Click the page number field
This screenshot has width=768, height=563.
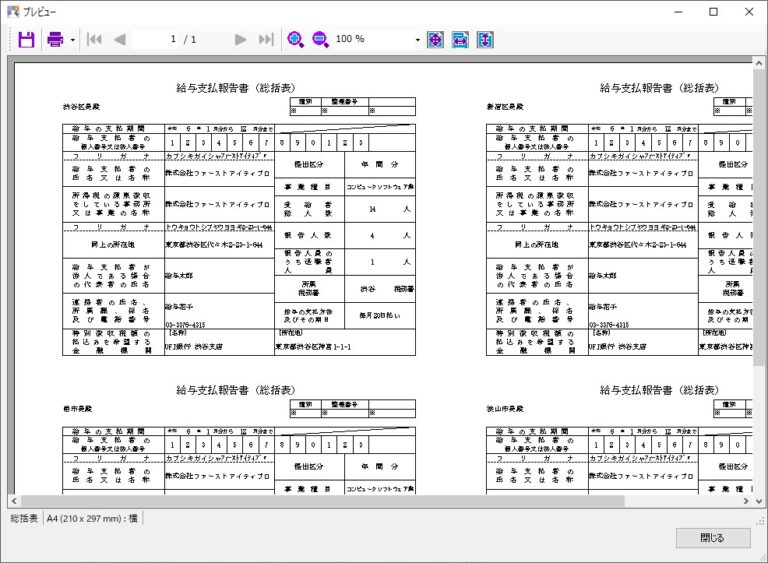pyautogui.click(x=158, y=39)
